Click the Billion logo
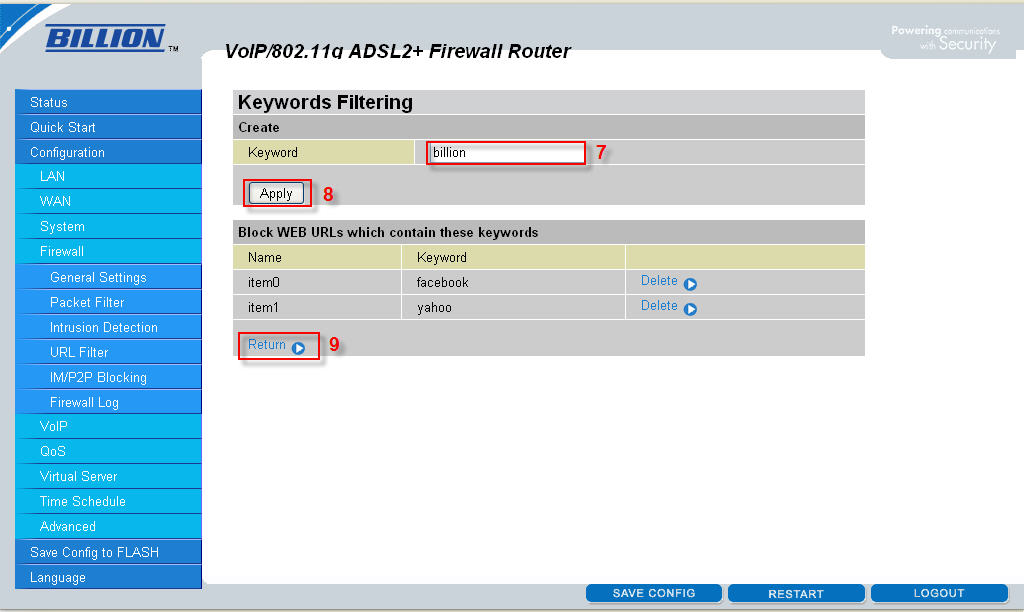This screenshot has width=1024, height=612. coord(107,38)
